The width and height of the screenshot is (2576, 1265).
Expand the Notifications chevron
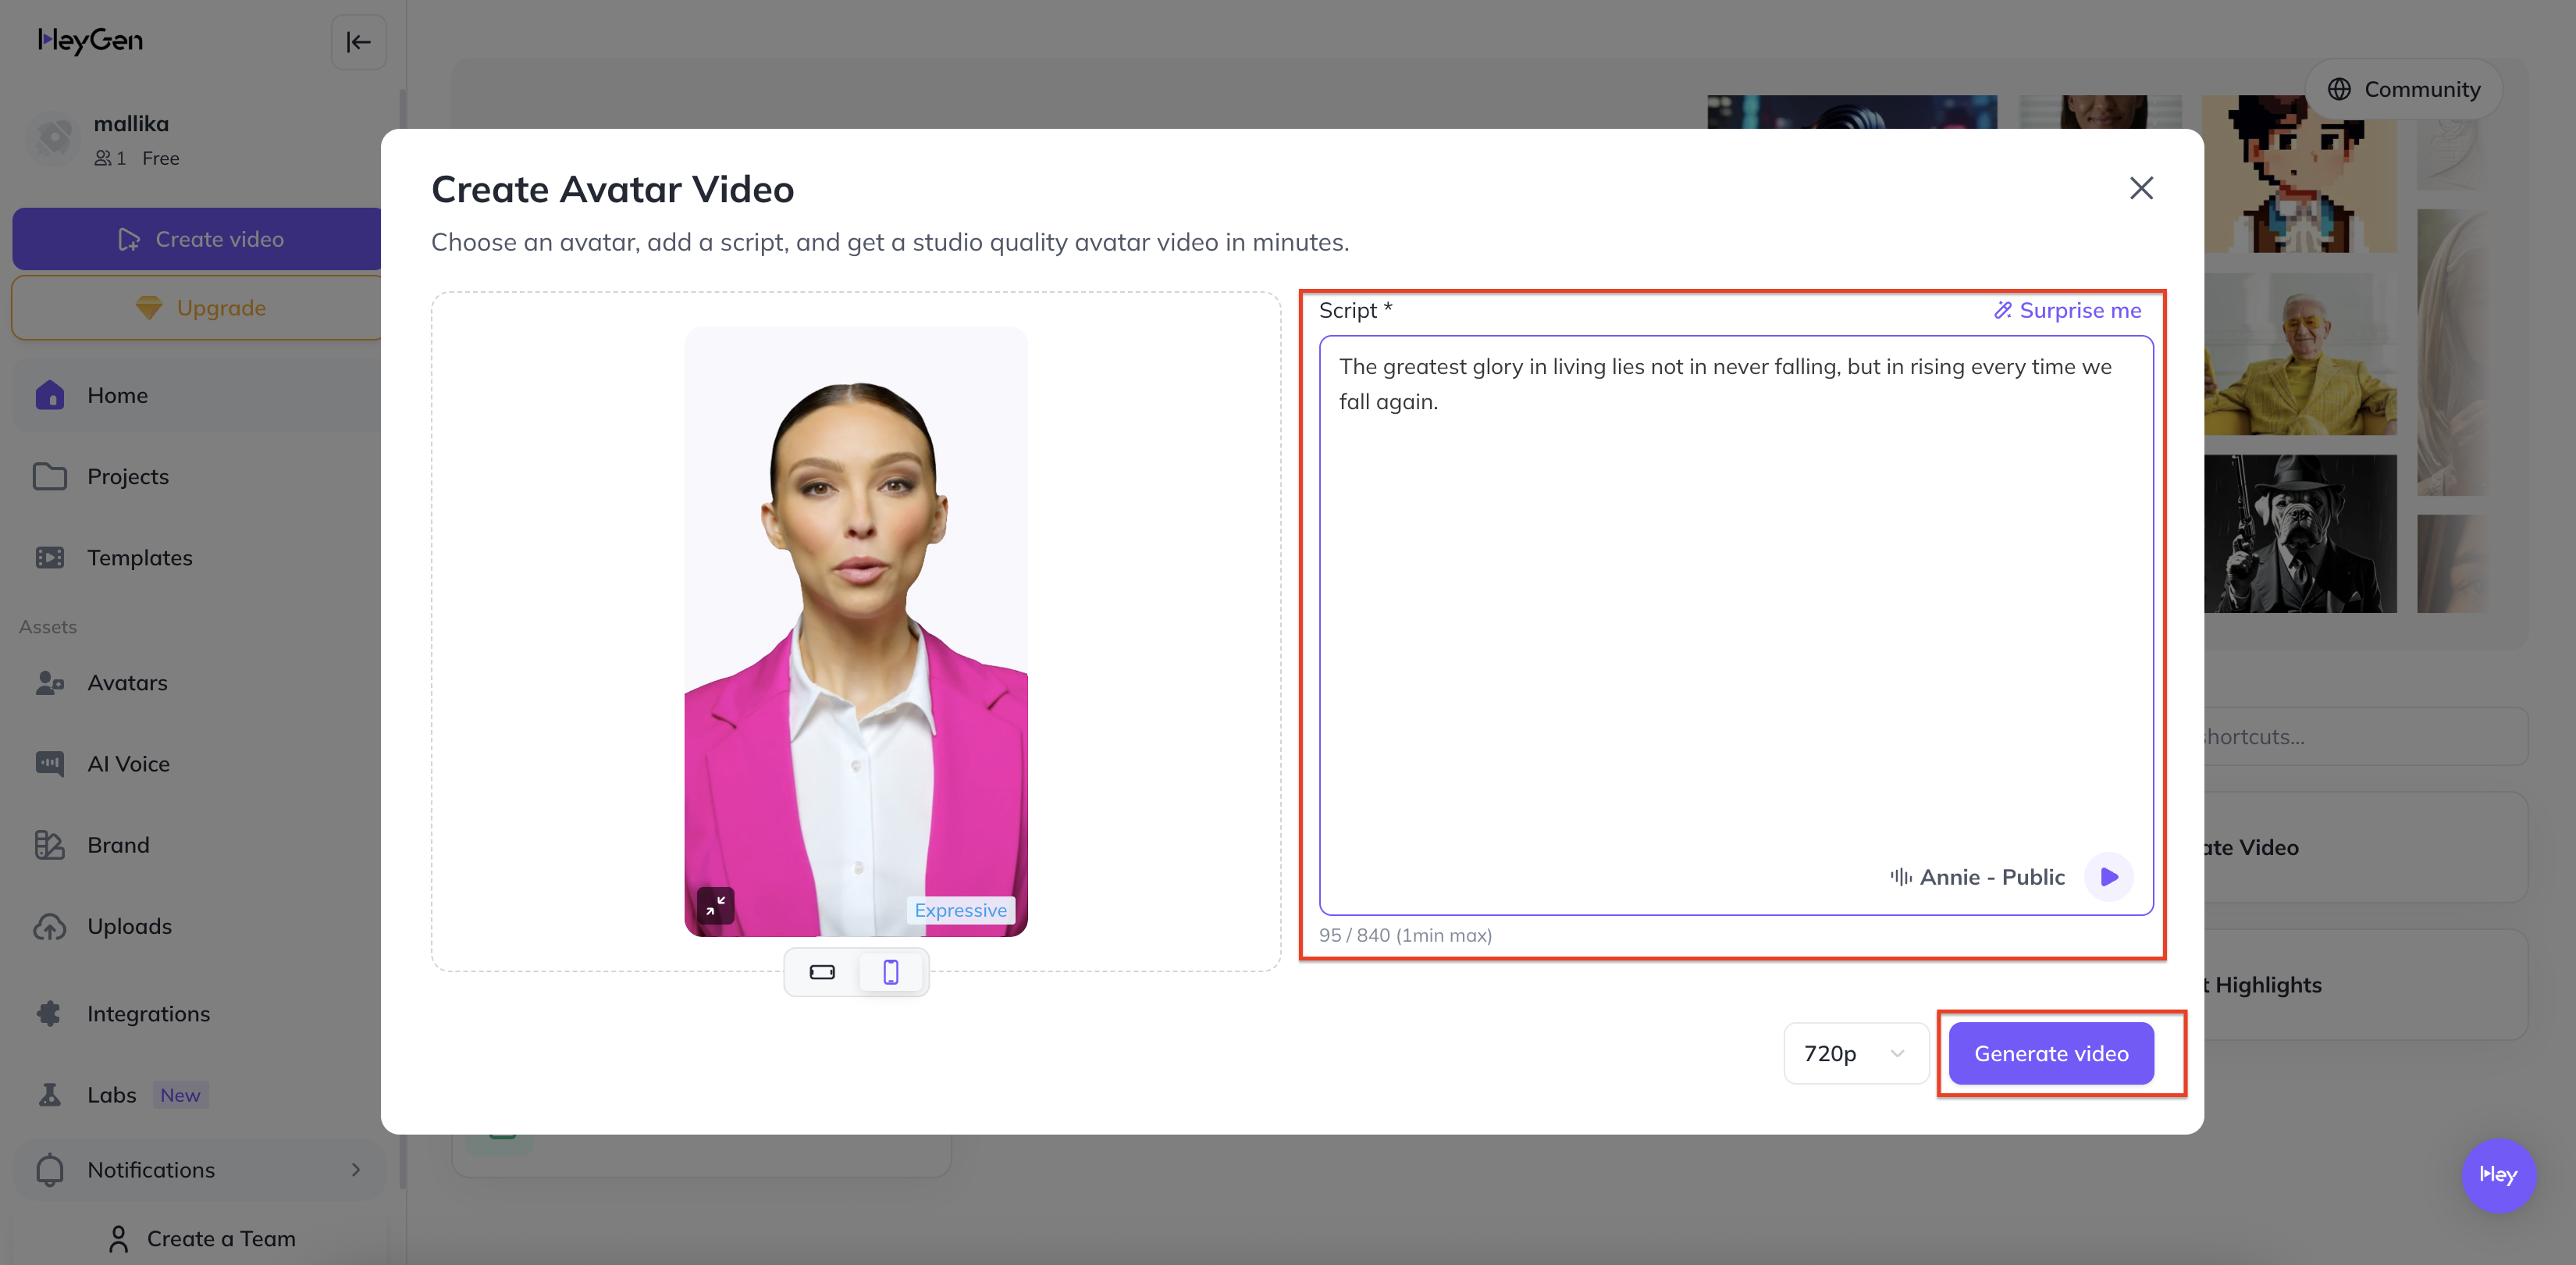(355, 1169)
